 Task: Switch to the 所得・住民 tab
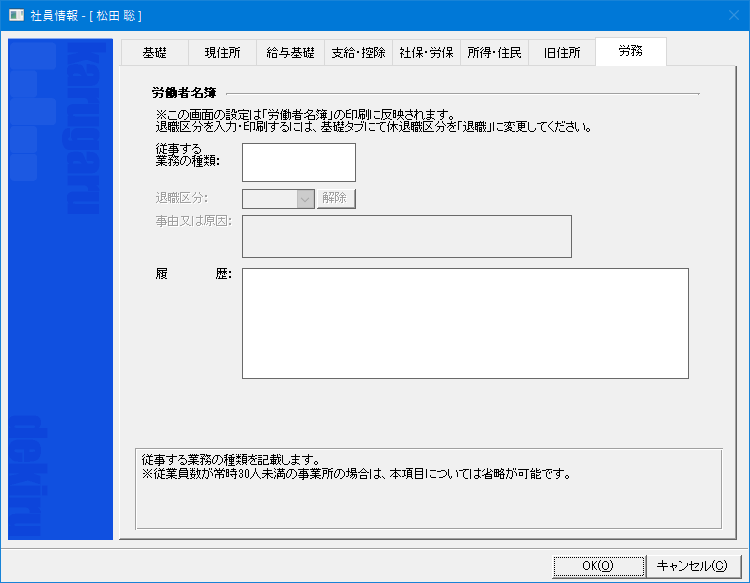(x=494, y=53)
